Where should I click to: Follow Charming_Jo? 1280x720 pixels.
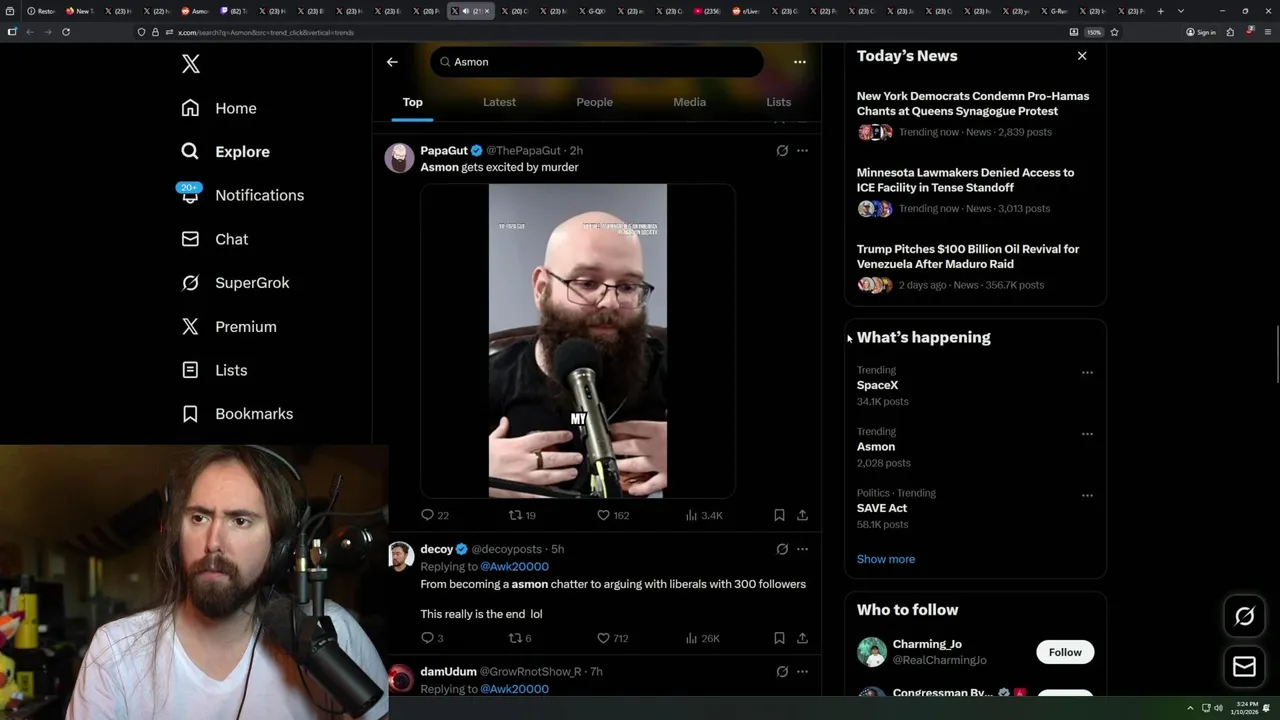(x=1065, y=652)
